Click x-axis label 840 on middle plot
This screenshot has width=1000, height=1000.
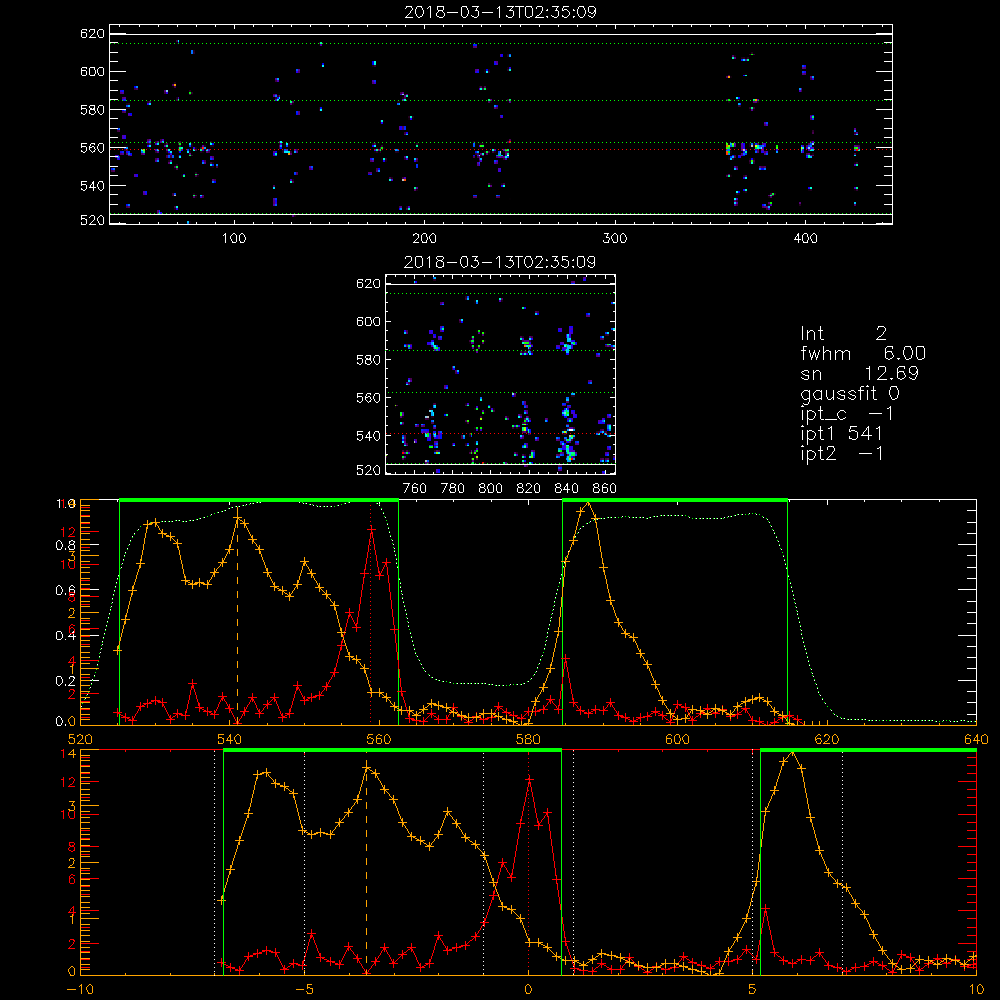pos(566,489)
